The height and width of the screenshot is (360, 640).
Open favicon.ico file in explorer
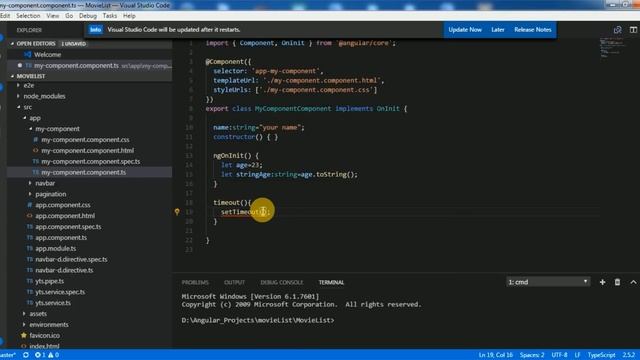click(44, 336)
